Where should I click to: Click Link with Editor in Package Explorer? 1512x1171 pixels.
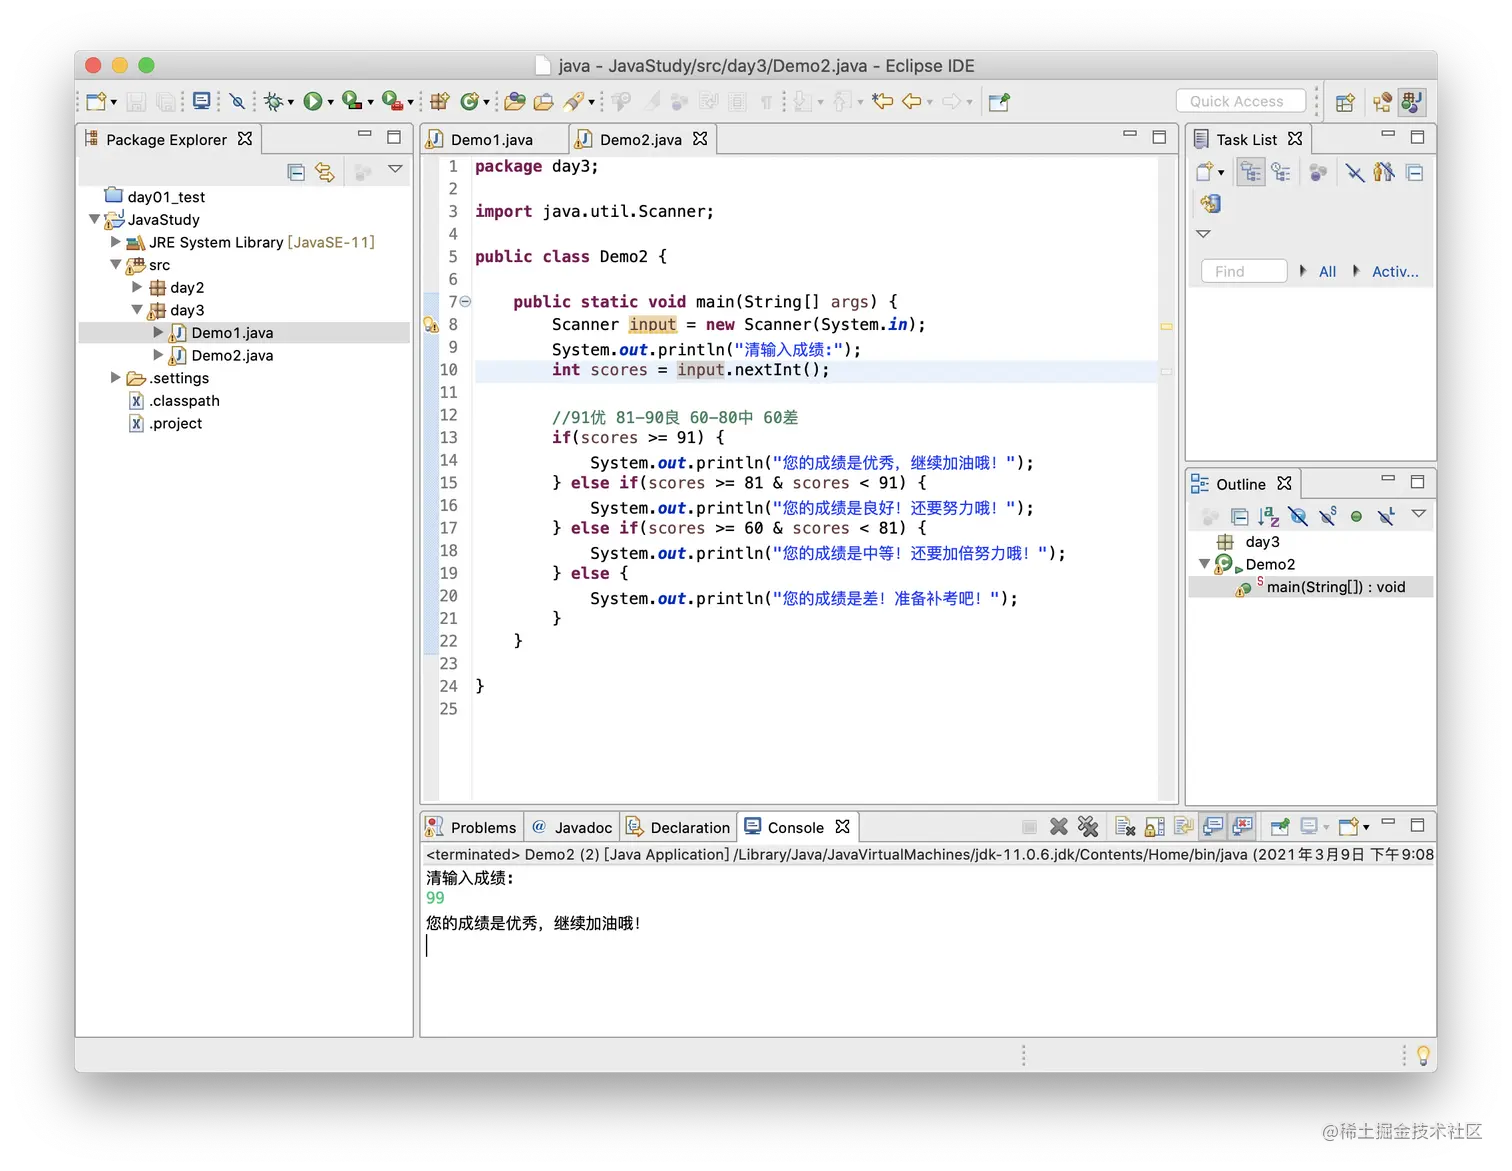pos(325,172)
